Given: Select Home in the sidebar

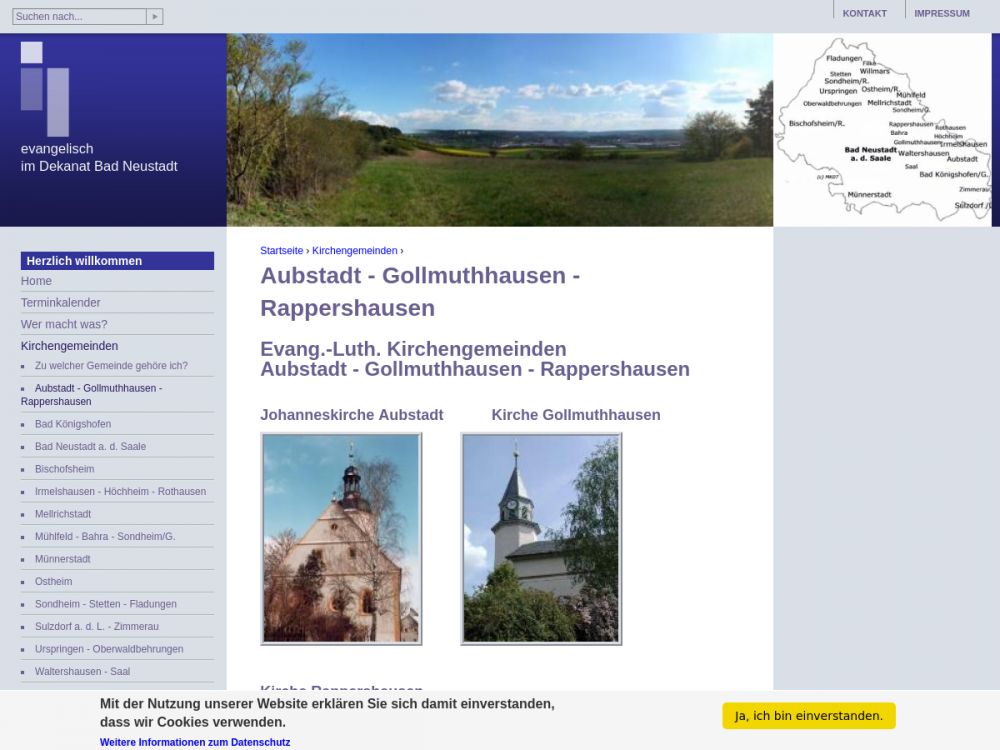Looking at the screenshot, I should coord(36,281).
